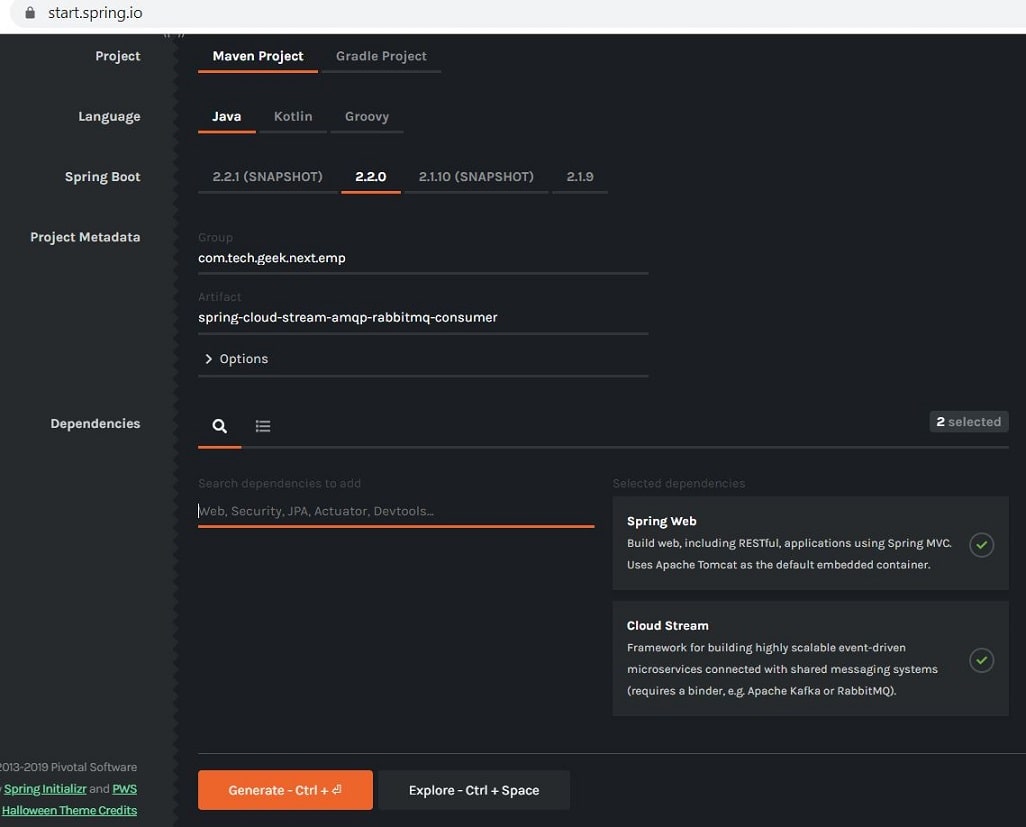Focus the search dependencies input
Viewport: 1026px width, 827px height.
pyautogui.click(x=396, y=511)
